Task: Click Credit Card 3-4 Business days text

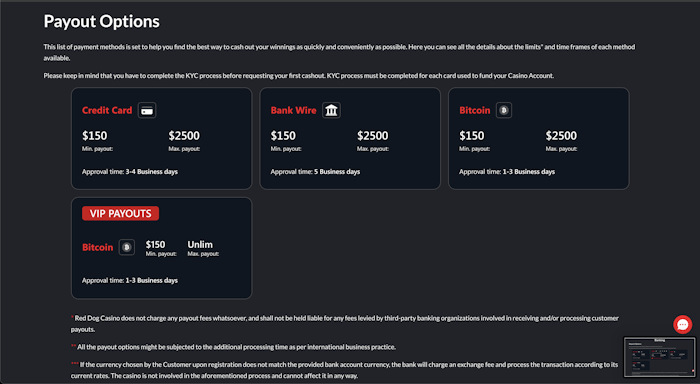Action: point(151,171)
